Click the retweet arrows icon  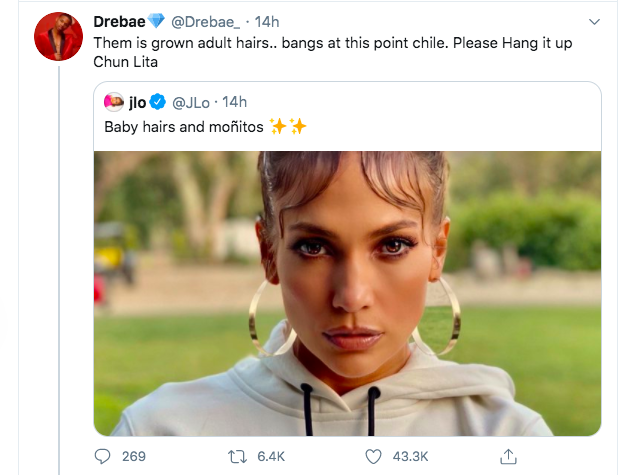tap(237, 456)
